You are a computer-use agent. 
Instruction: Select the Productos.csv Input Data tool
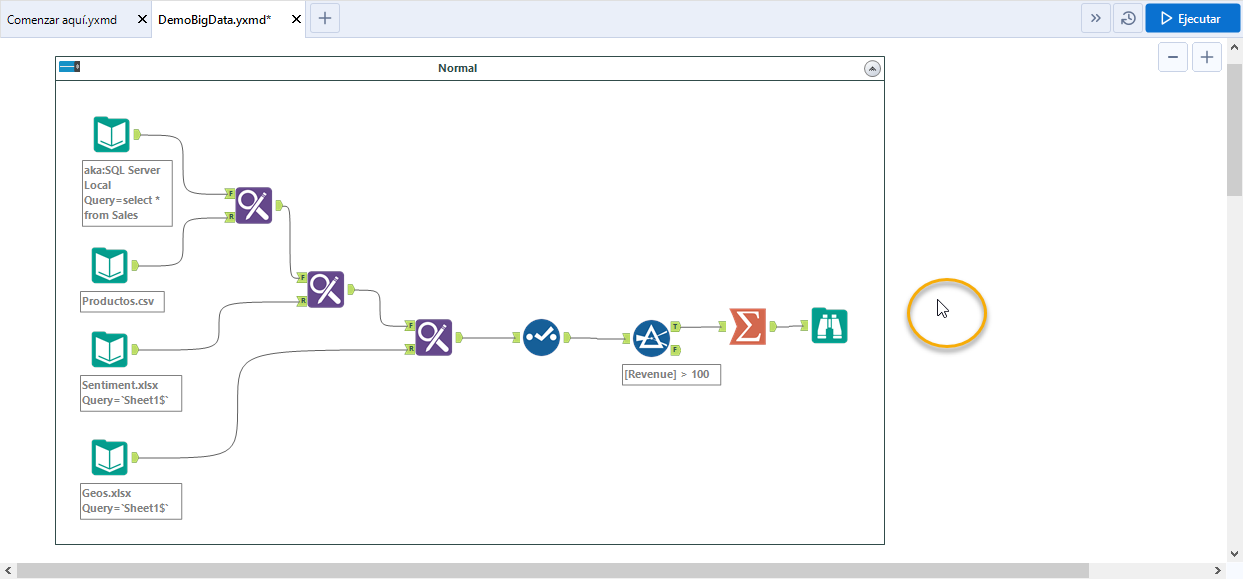coord(110,265)
